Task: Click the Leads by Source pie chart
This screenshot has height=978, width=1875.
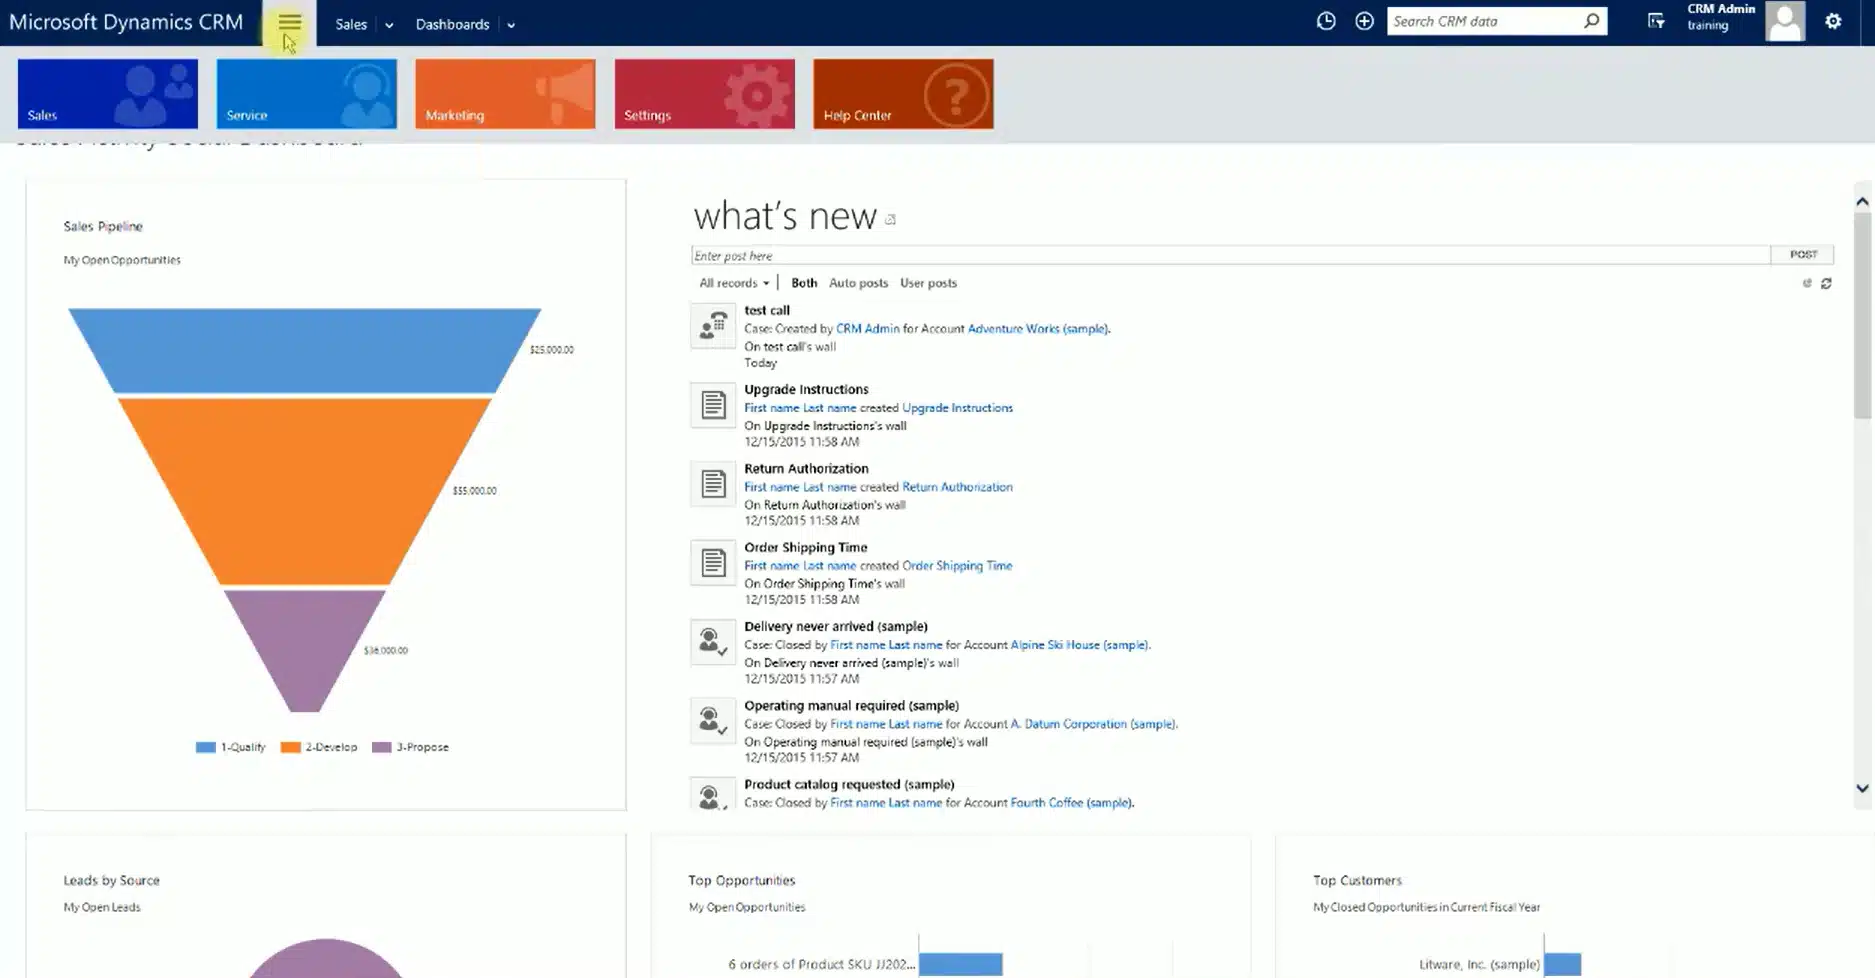Action: [x=325, y=961]
